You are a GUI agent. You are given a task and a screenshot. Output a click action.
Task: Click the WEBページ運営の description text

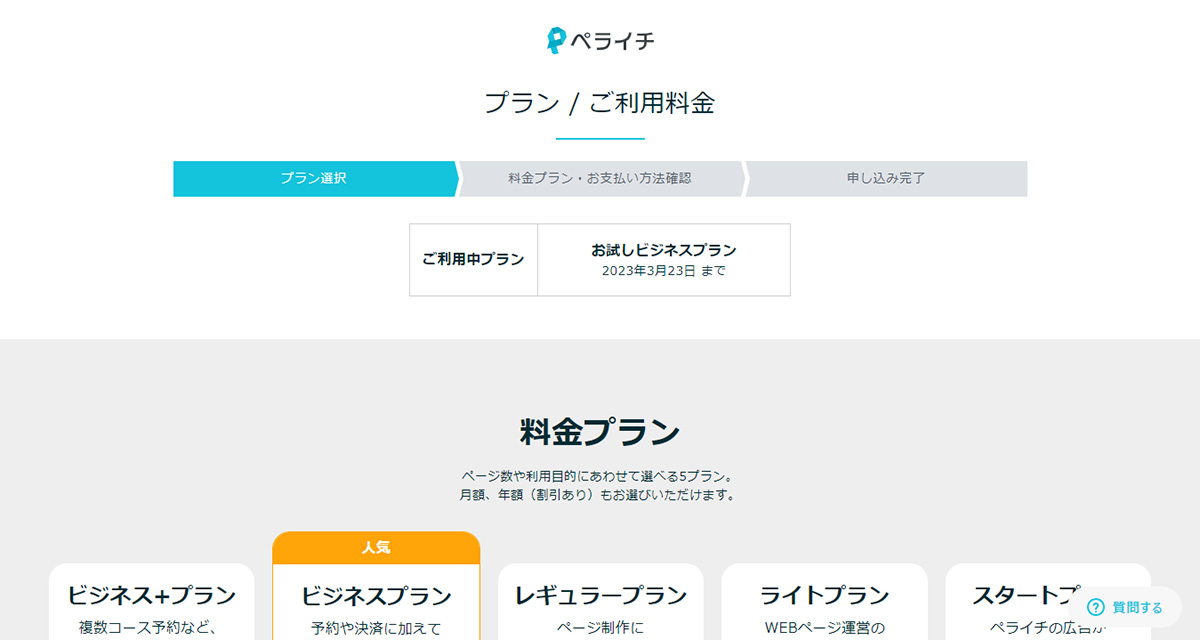pos(825,629)
